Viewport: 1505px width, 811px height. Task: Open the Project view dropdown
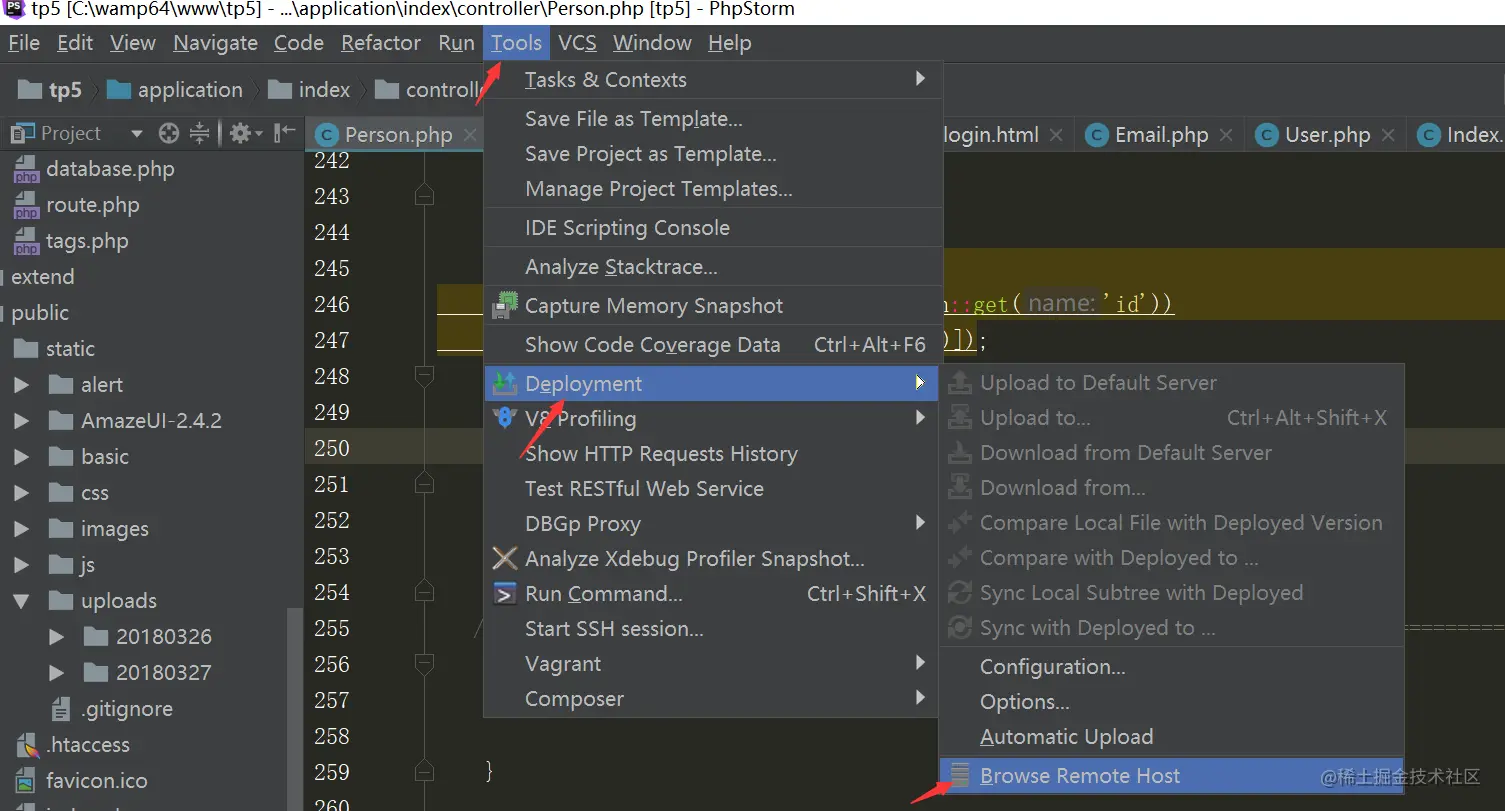click(136, 134)
